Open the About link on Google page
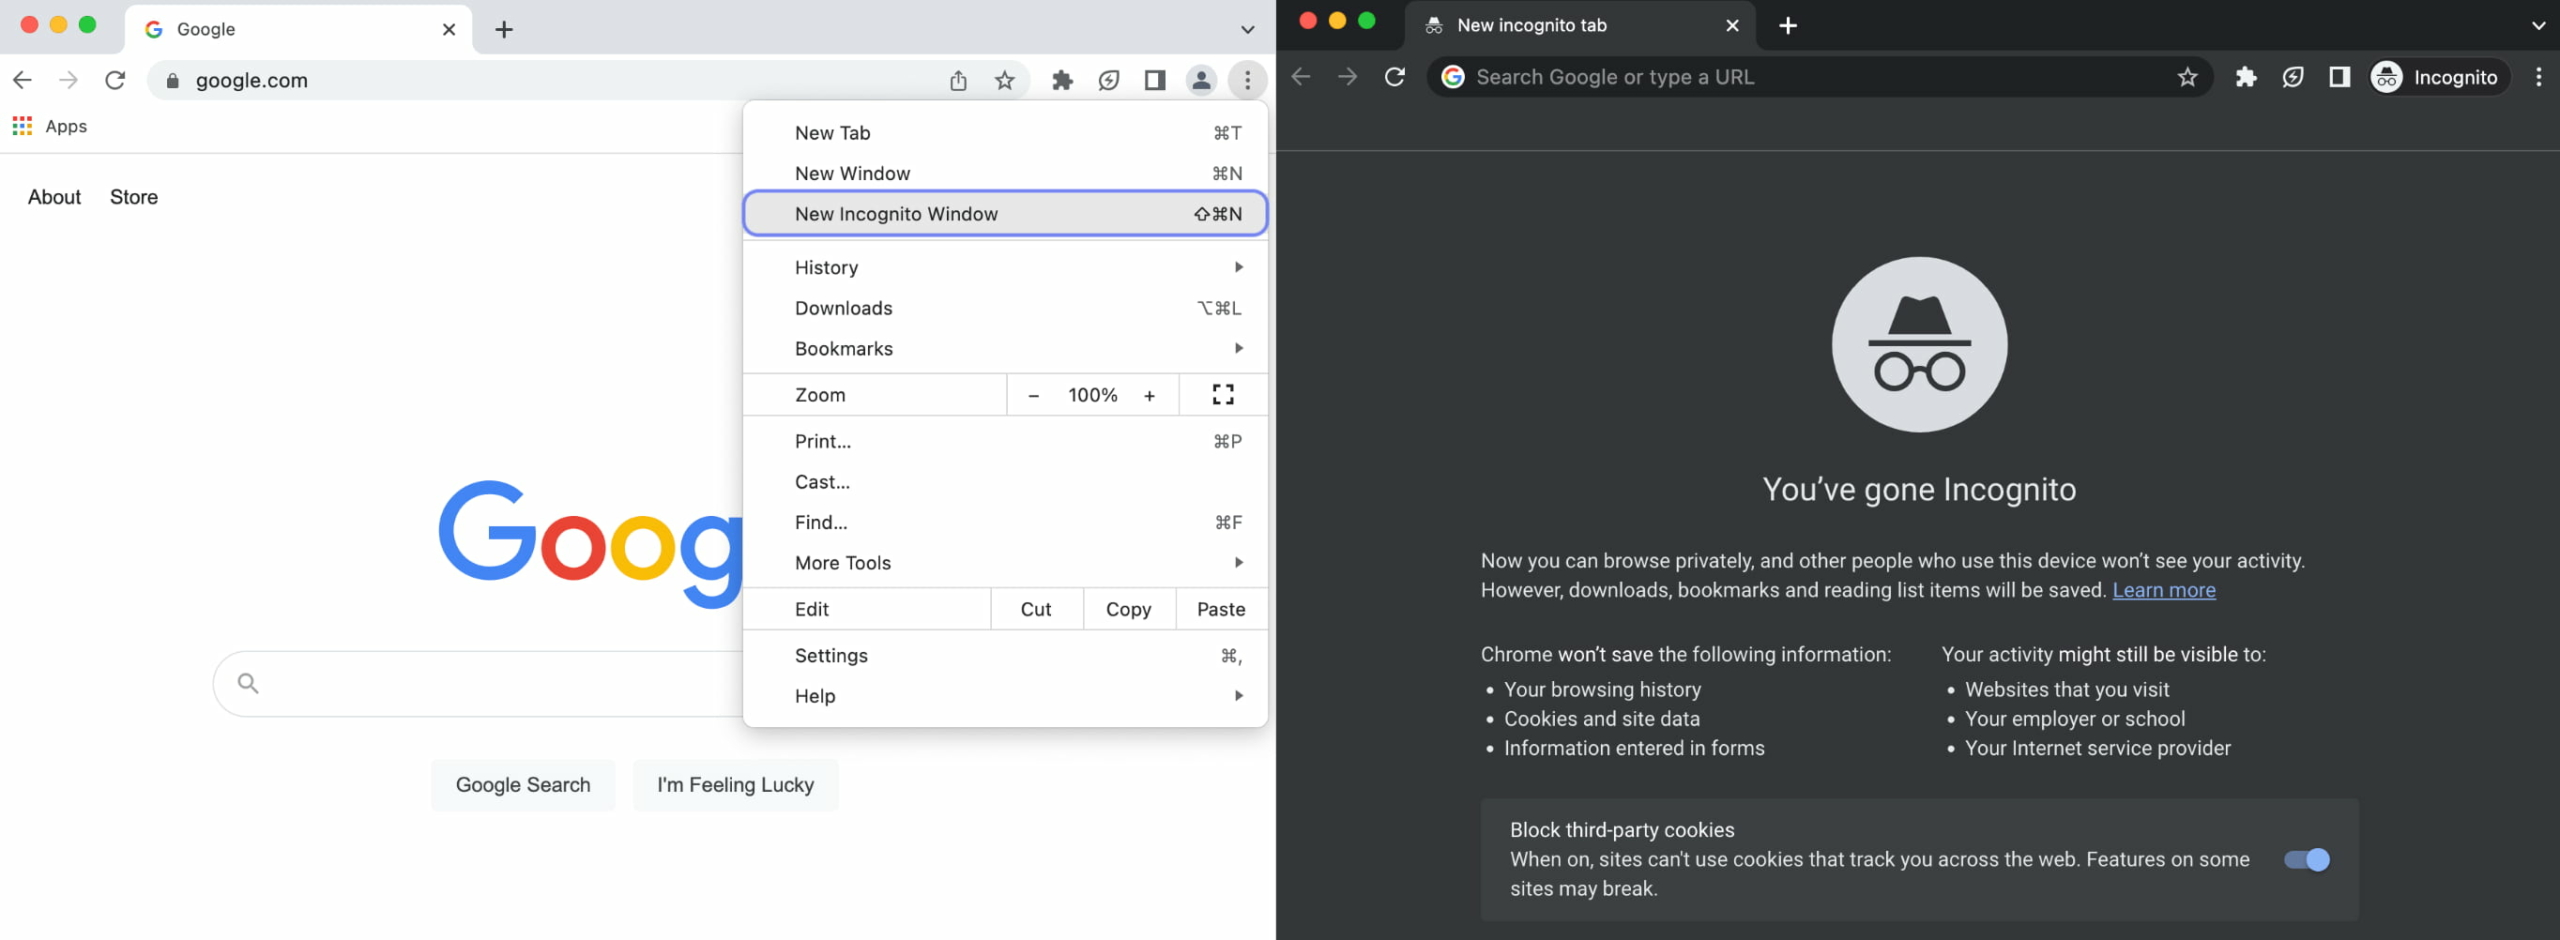 (x=54, y=197)
